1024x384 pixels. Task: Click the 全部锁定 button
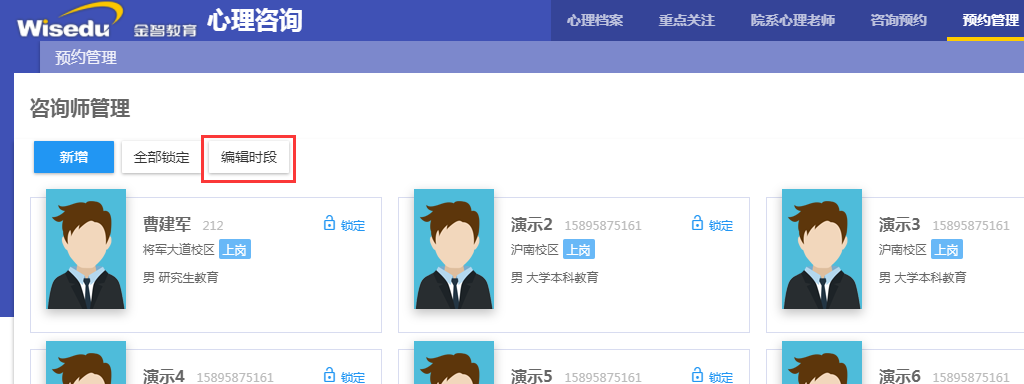pos(161,157)
